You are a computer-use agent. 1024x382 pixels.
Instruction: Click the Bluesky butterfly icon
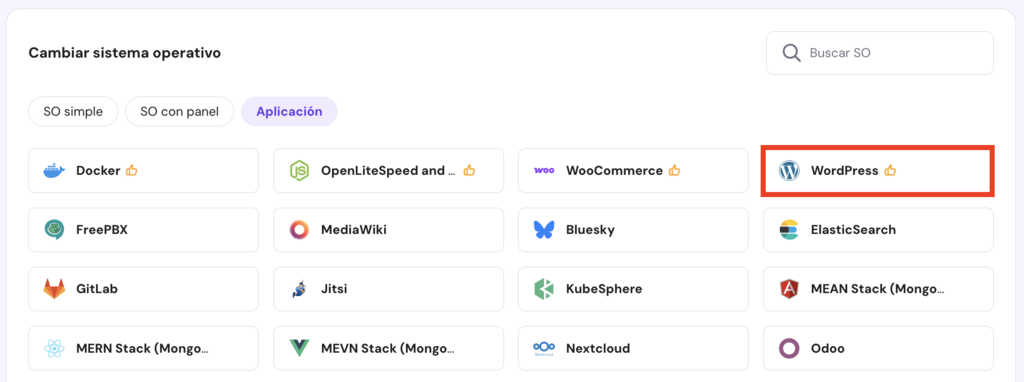coord(544,230)
